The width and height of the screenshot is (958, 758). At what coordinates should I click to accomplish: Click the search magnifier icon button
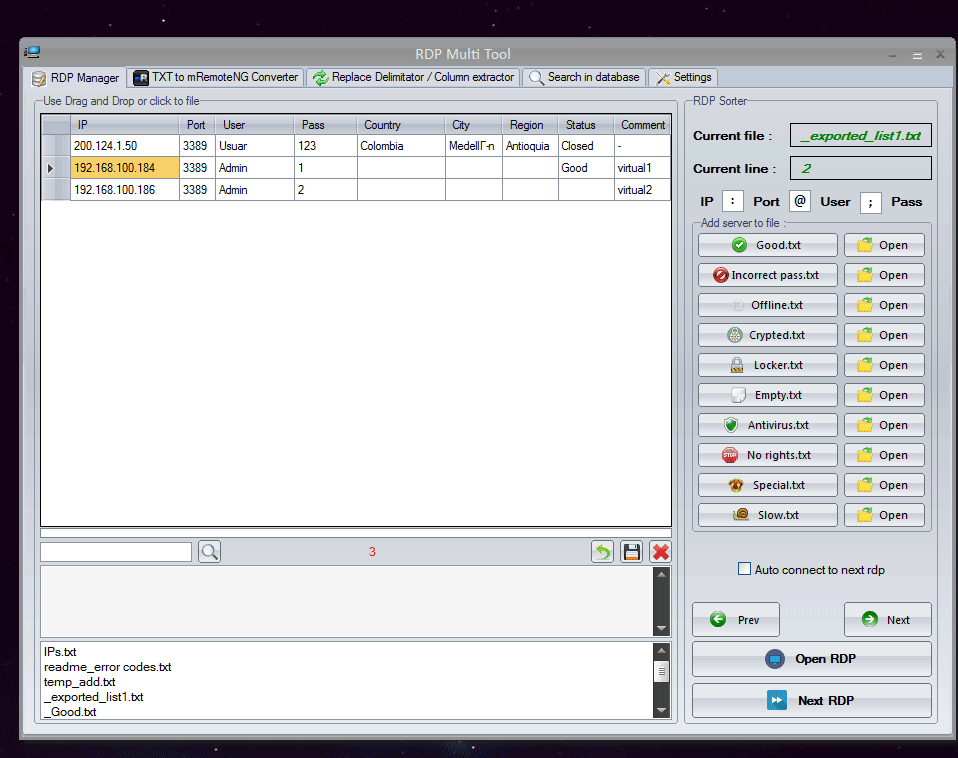tap(209, 552)
